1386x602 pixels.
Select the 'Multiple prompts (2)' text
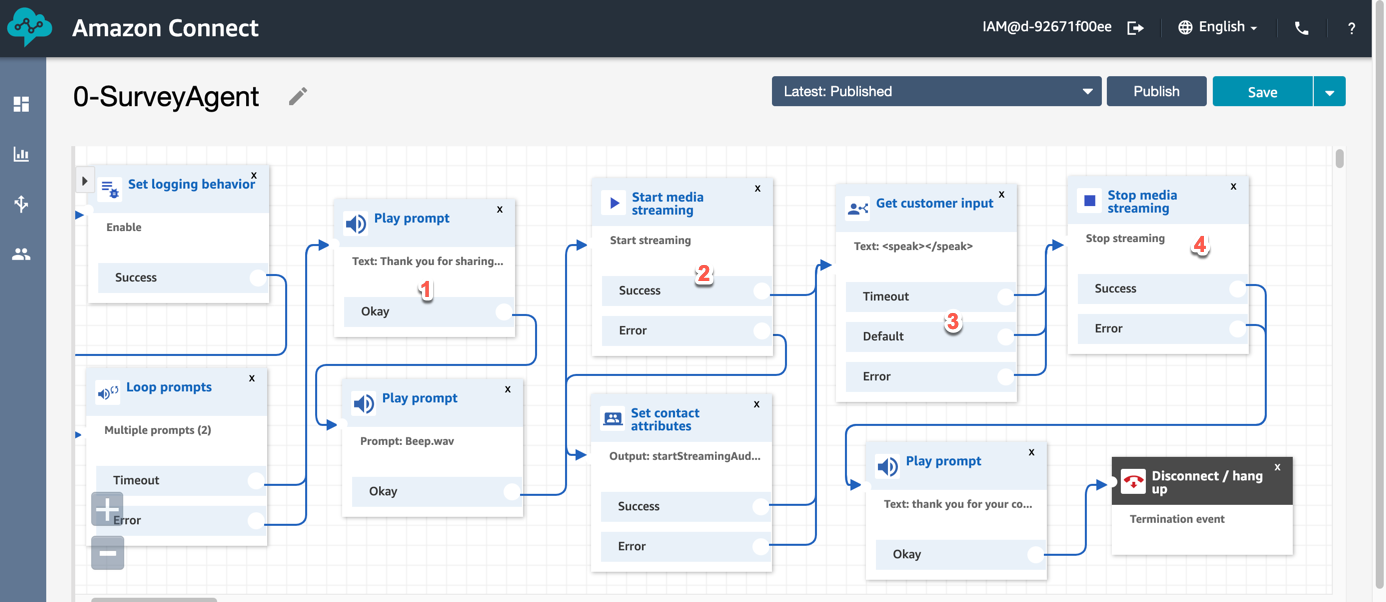158,430
